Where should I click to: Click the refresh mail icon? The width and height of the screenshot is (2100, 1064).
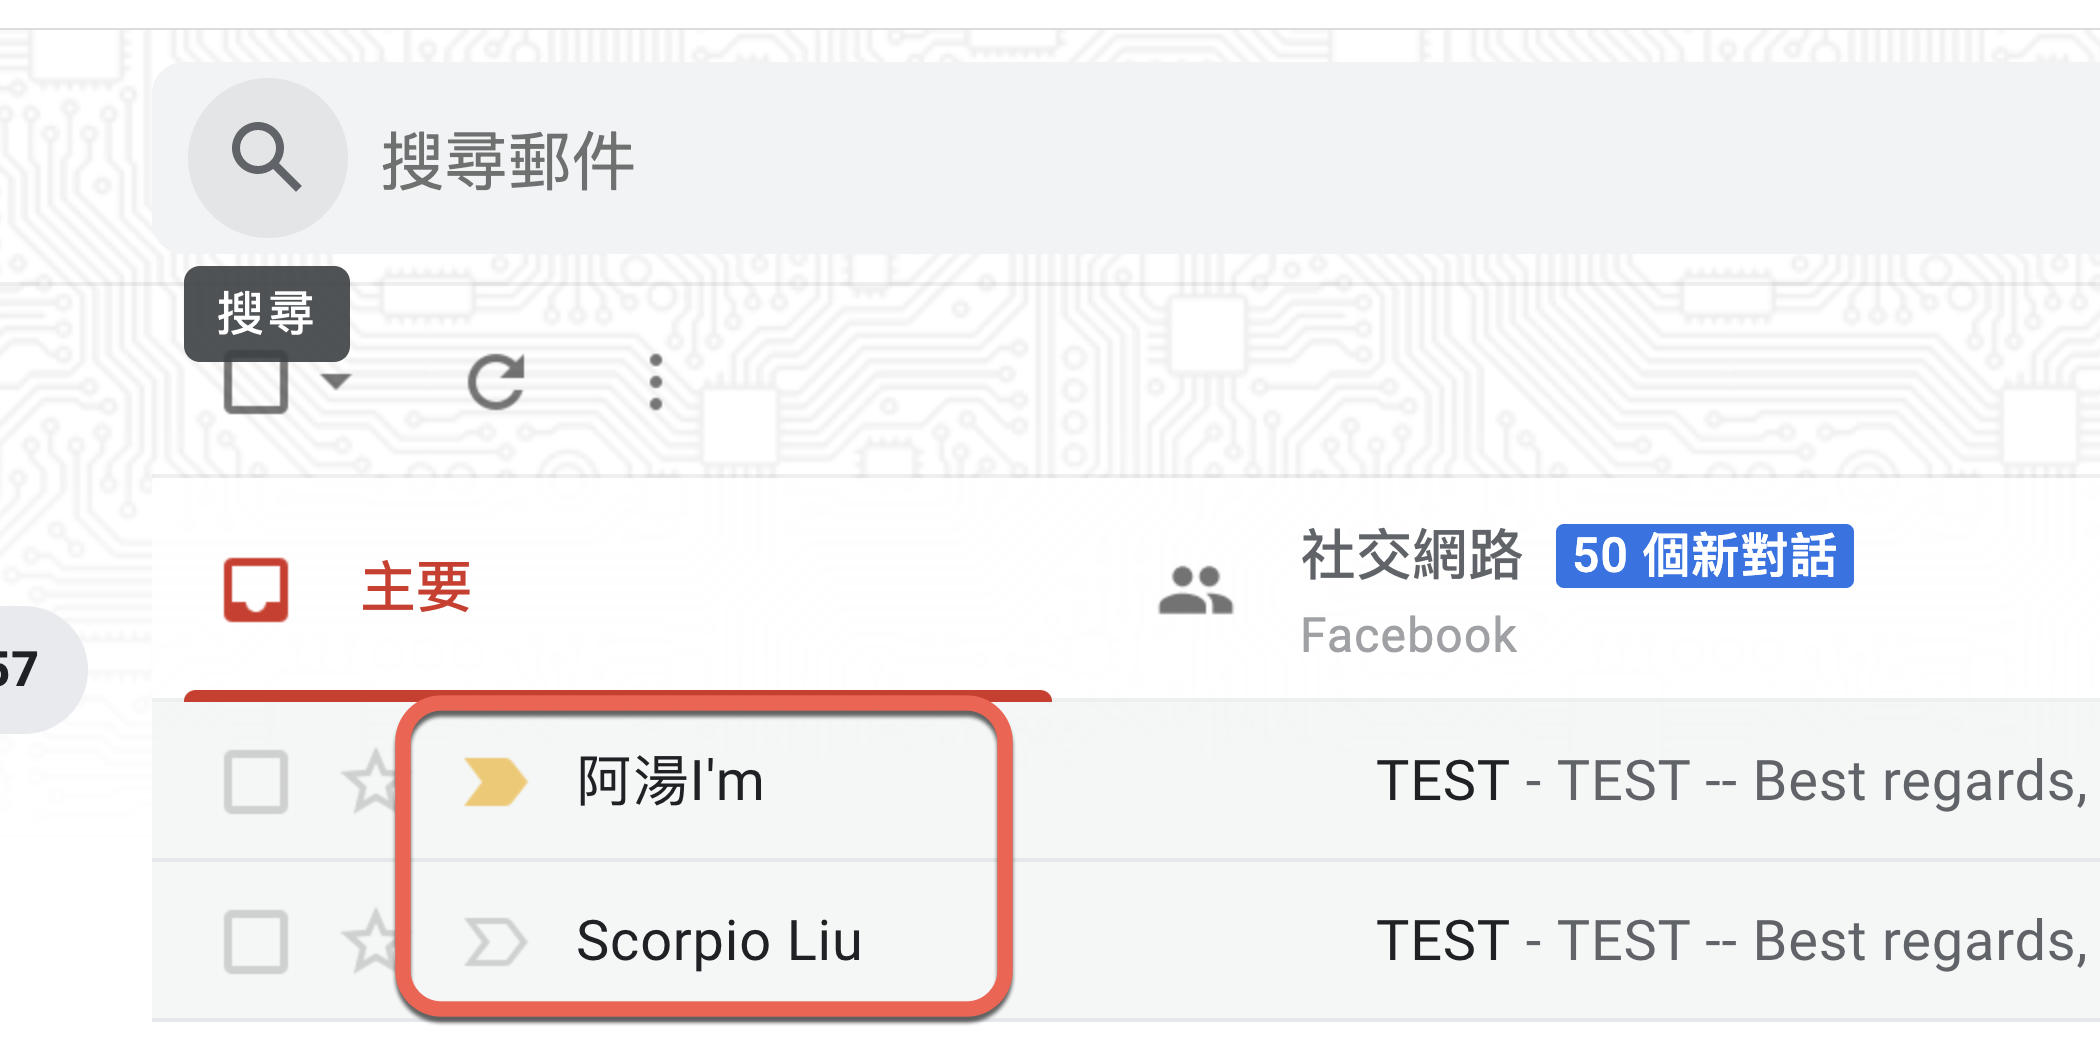(496, 382)
